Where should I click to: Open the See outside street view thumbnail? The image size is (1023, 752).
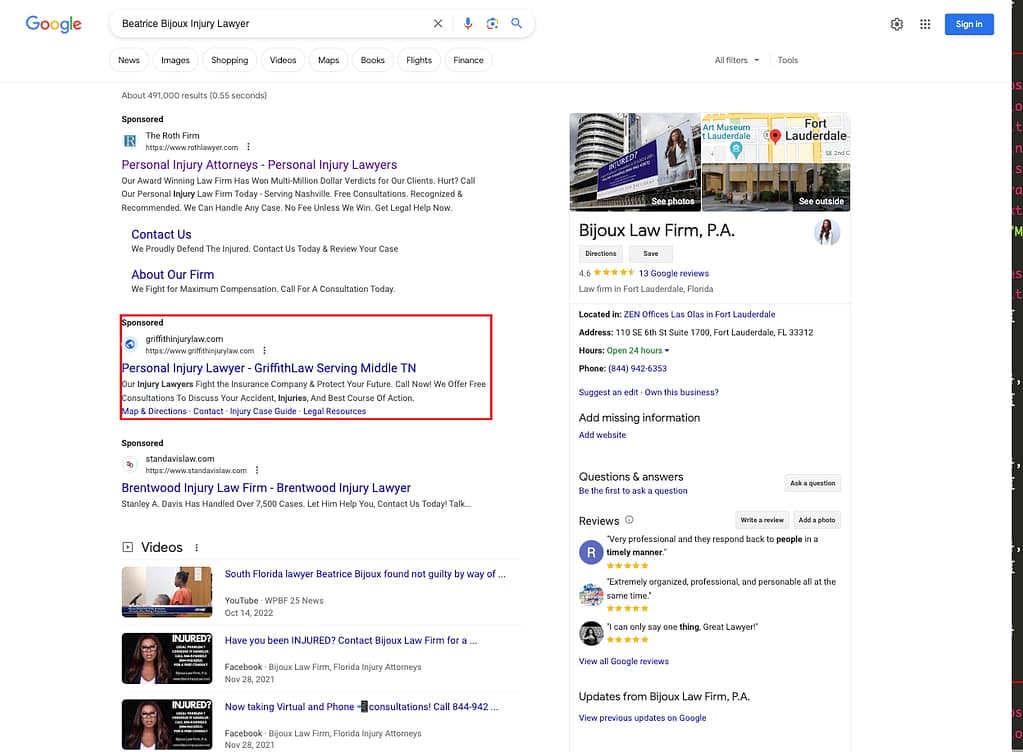click(776, 187)
